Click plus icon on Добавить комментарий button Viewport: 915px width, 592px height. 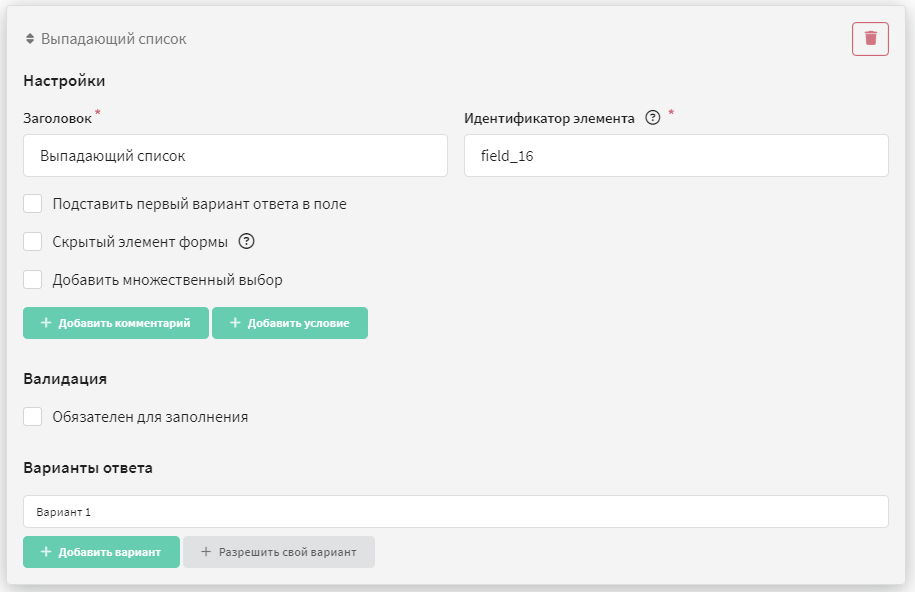(x=46, y=322)
